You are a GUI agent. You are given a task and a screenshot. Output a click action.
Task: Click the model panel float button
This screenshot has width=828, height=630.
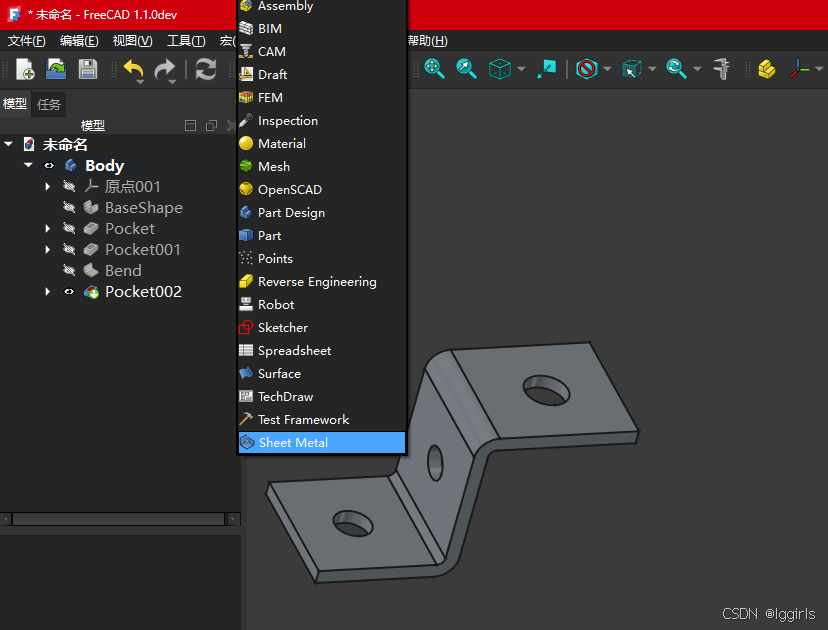pos(211,125)
